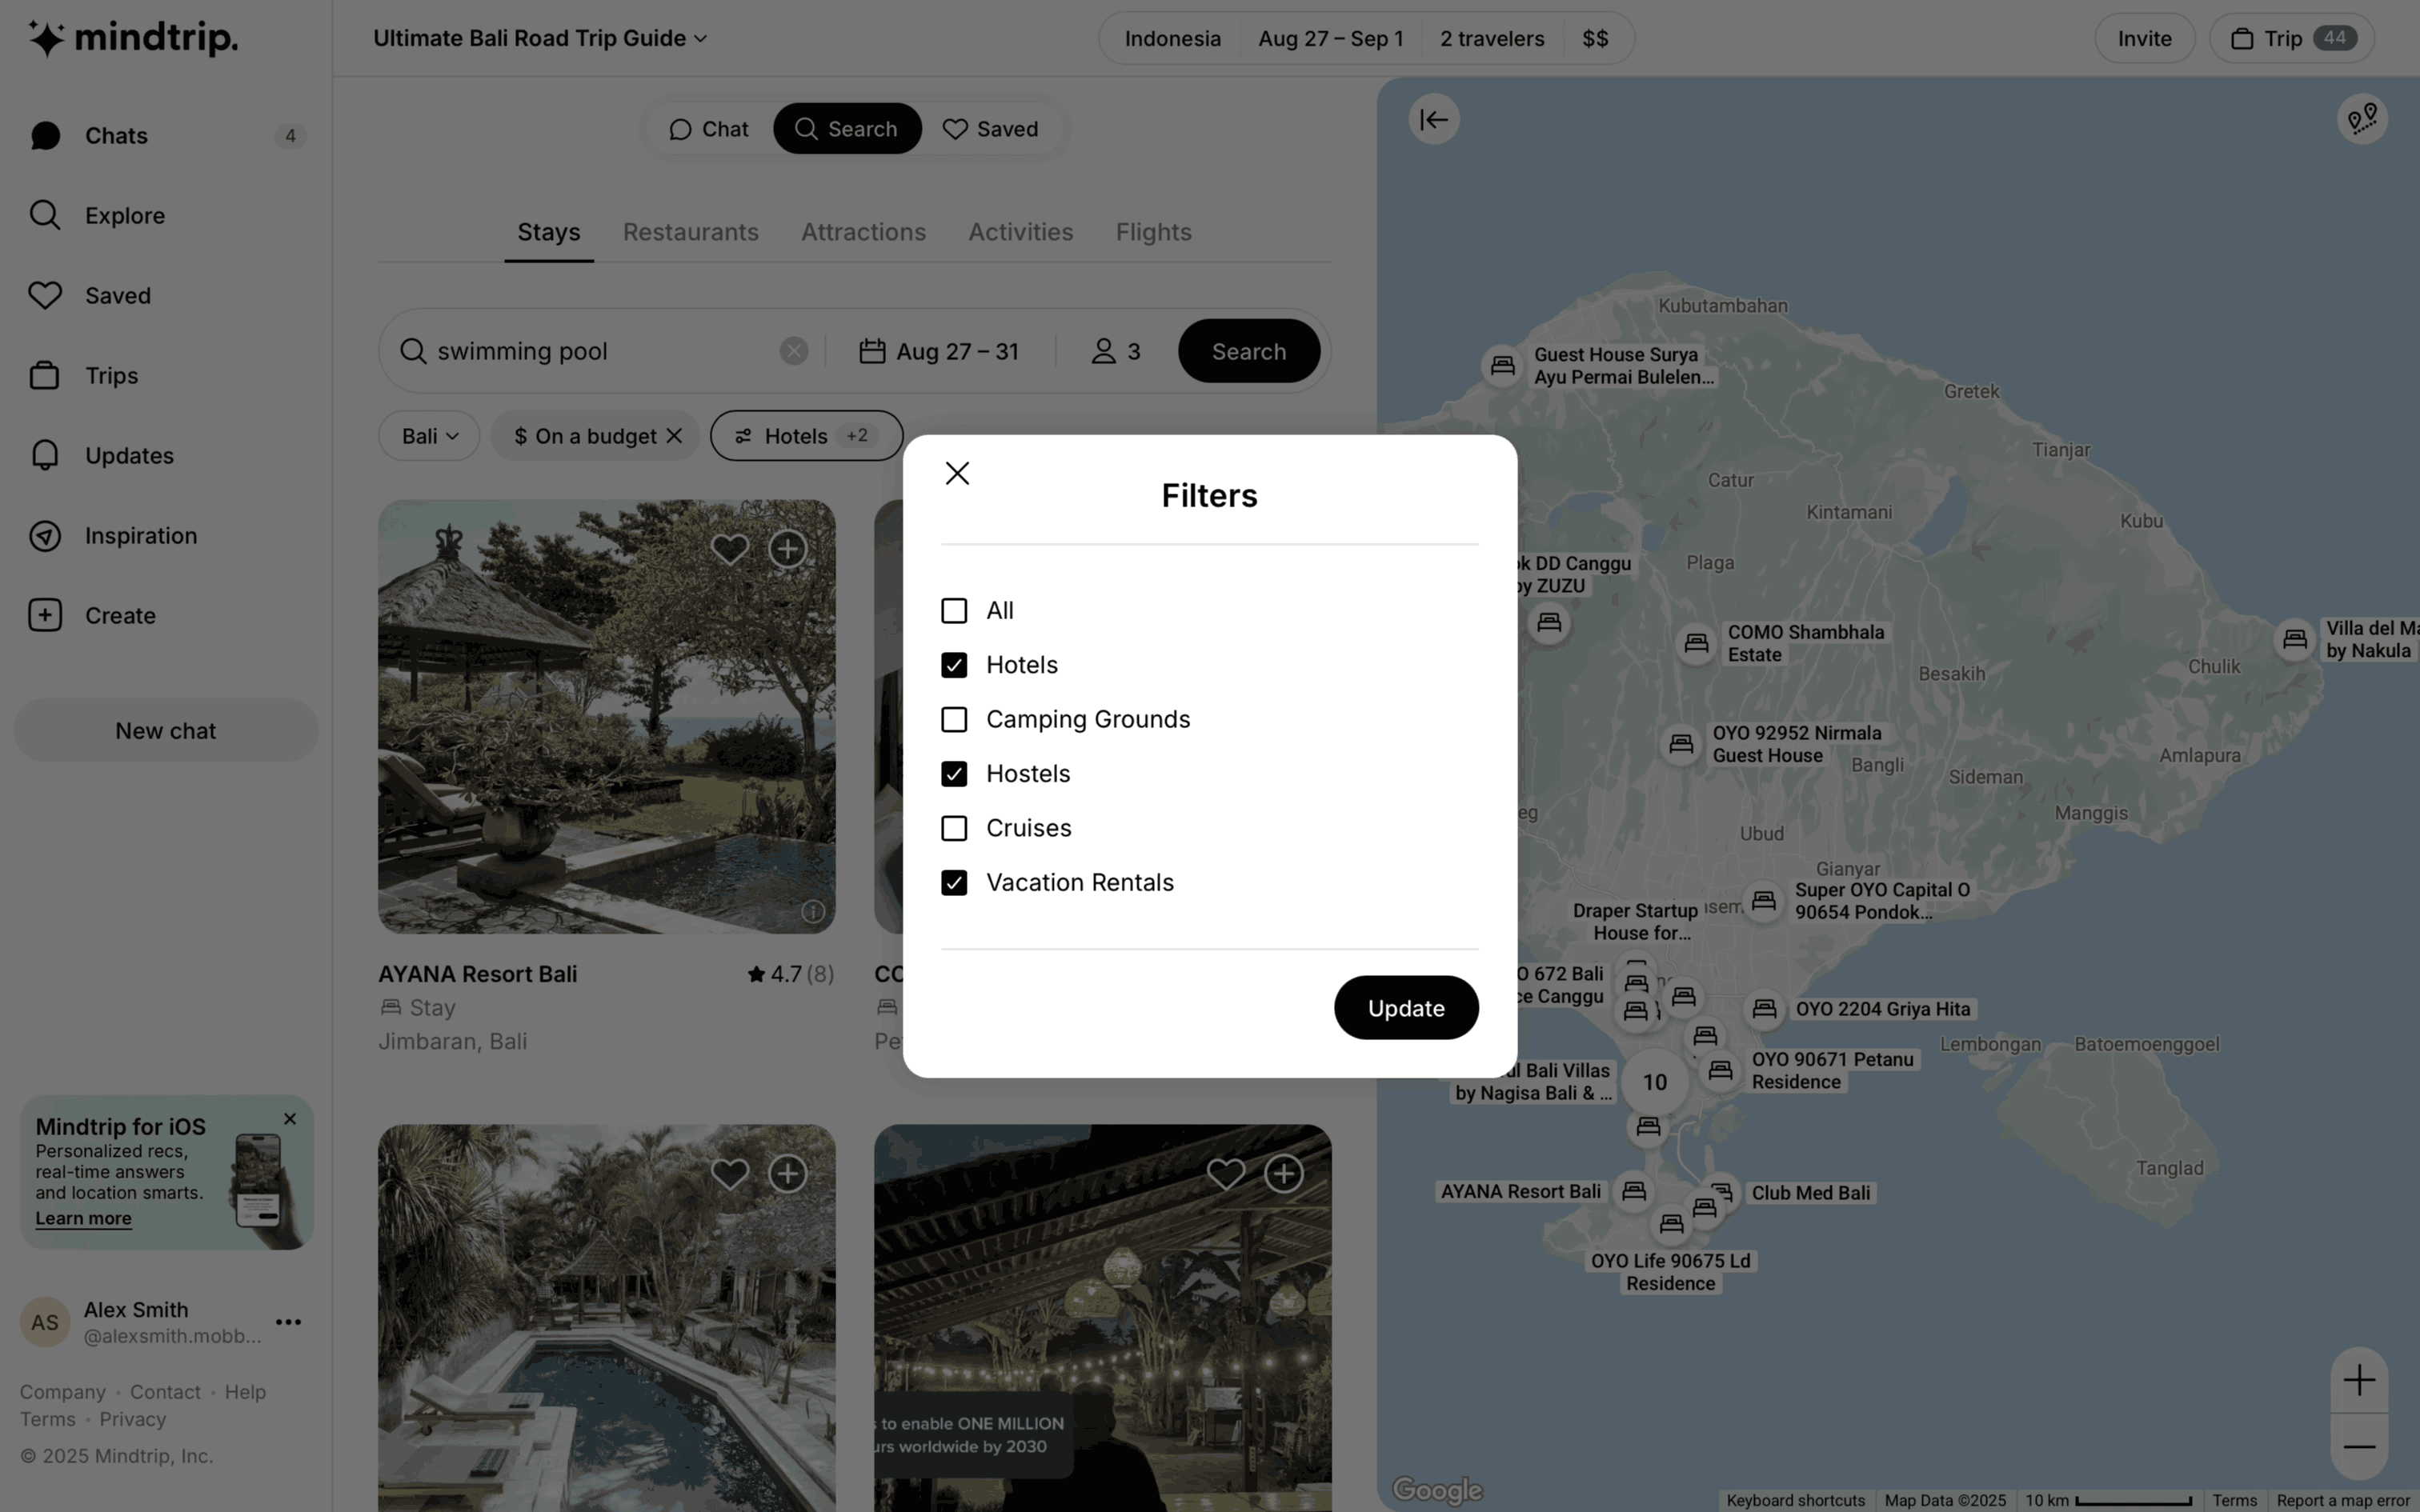2420x1512 pixels.
Task: Uncheck the Vacation Rentals checkbox
Action: pos(954,883)
